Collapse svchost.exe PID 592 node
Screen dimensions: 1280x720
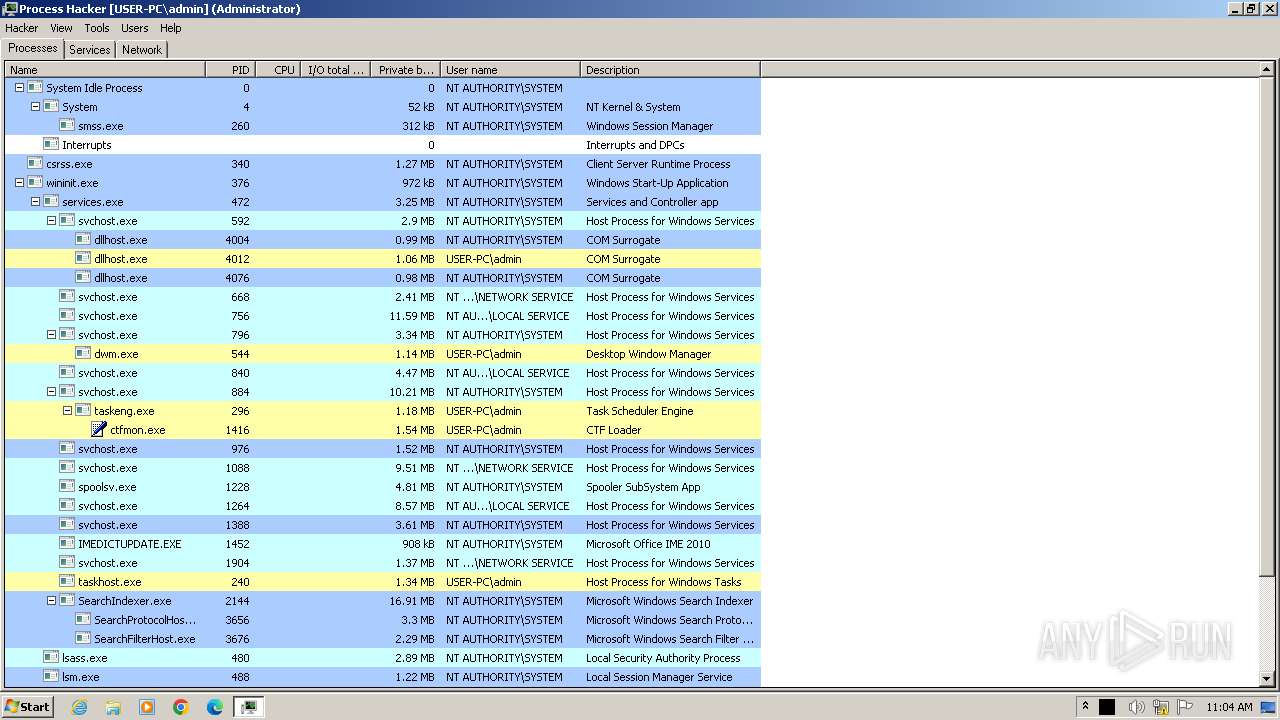[x=51, y=221]
